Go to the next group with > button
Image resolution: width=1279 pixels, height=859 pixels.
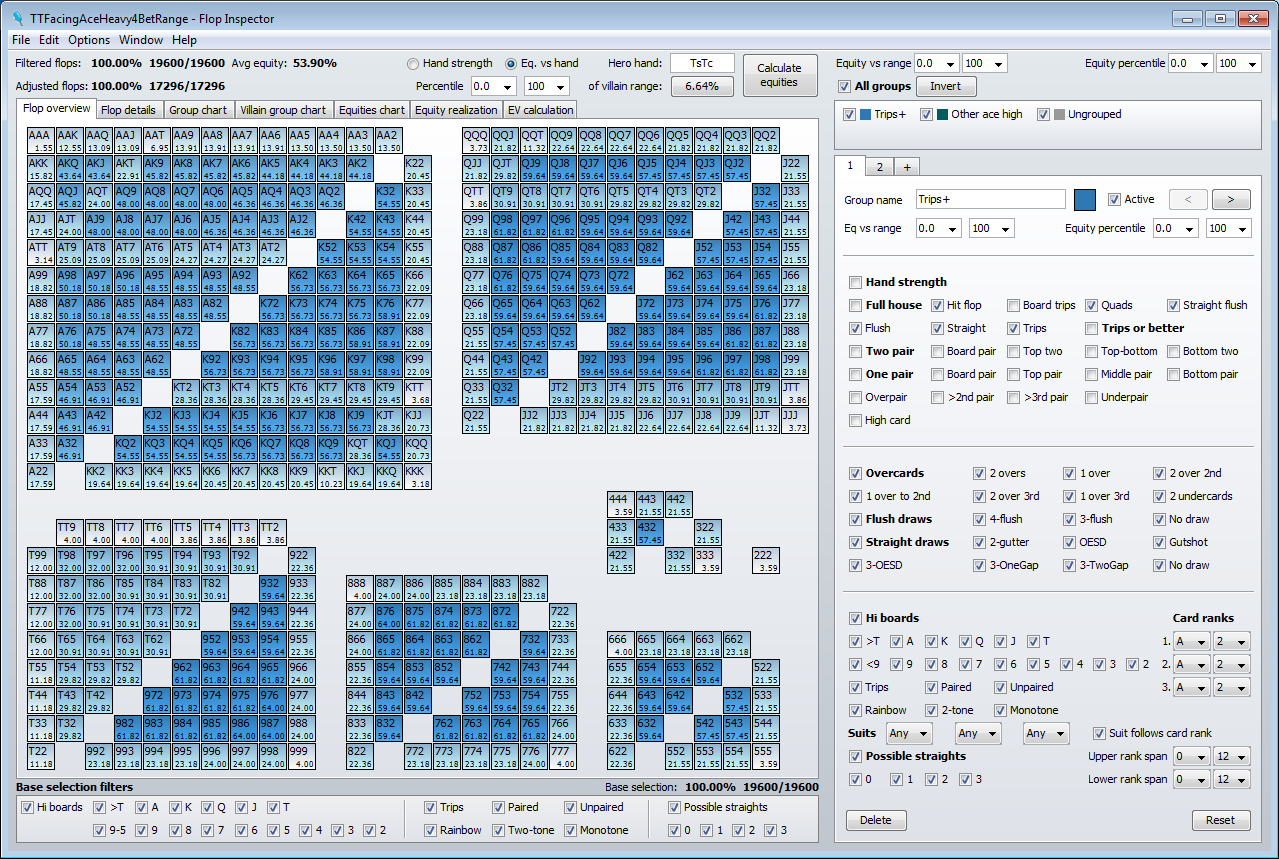[x=1231, y=199]
